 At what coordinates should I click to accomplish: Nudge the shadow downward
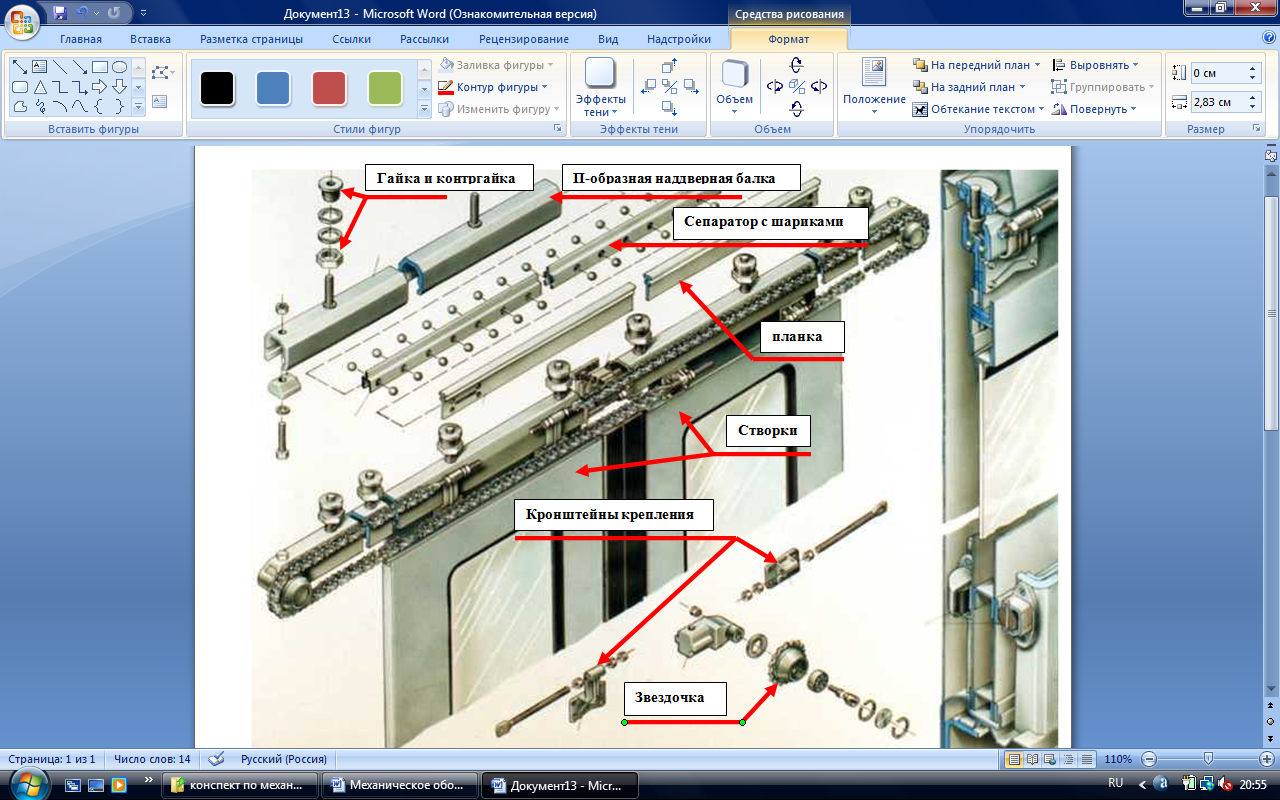[x=669, y=107]
